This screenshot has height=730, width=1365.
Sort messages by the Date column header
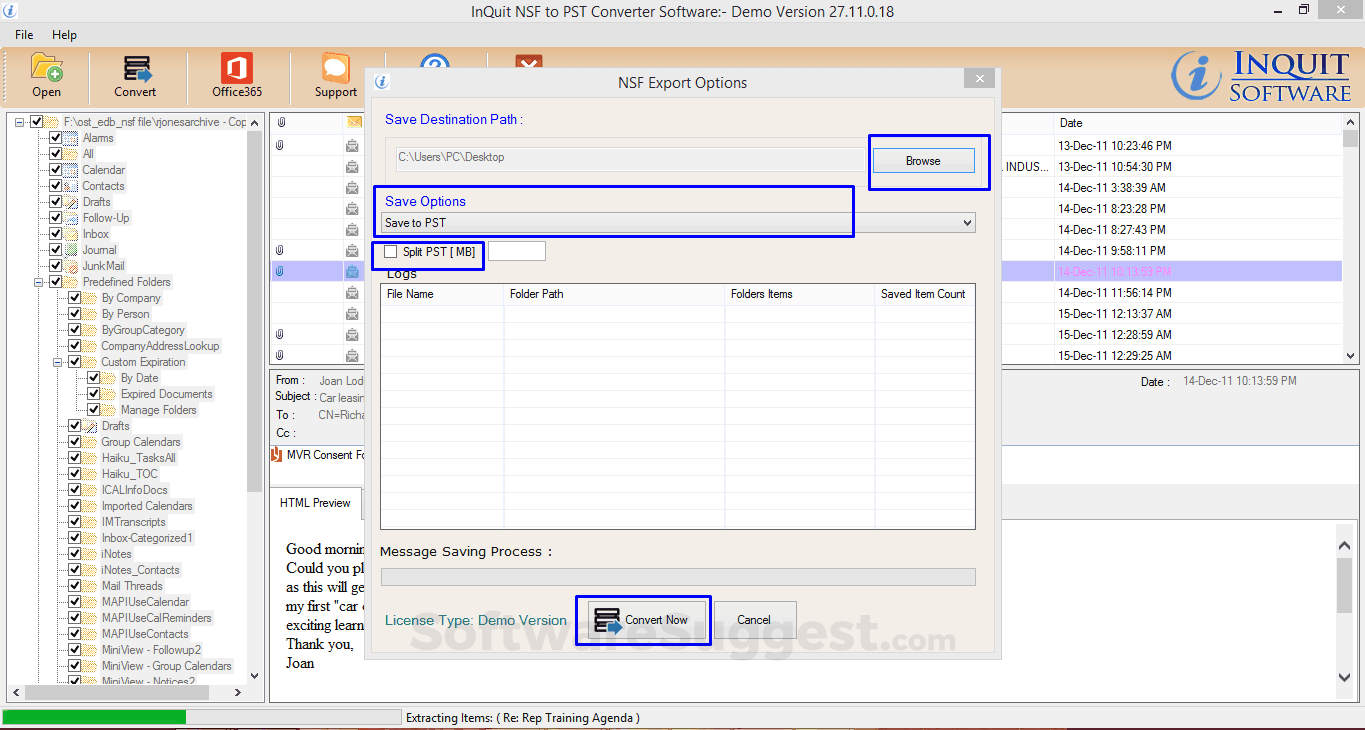[1197, 123]
